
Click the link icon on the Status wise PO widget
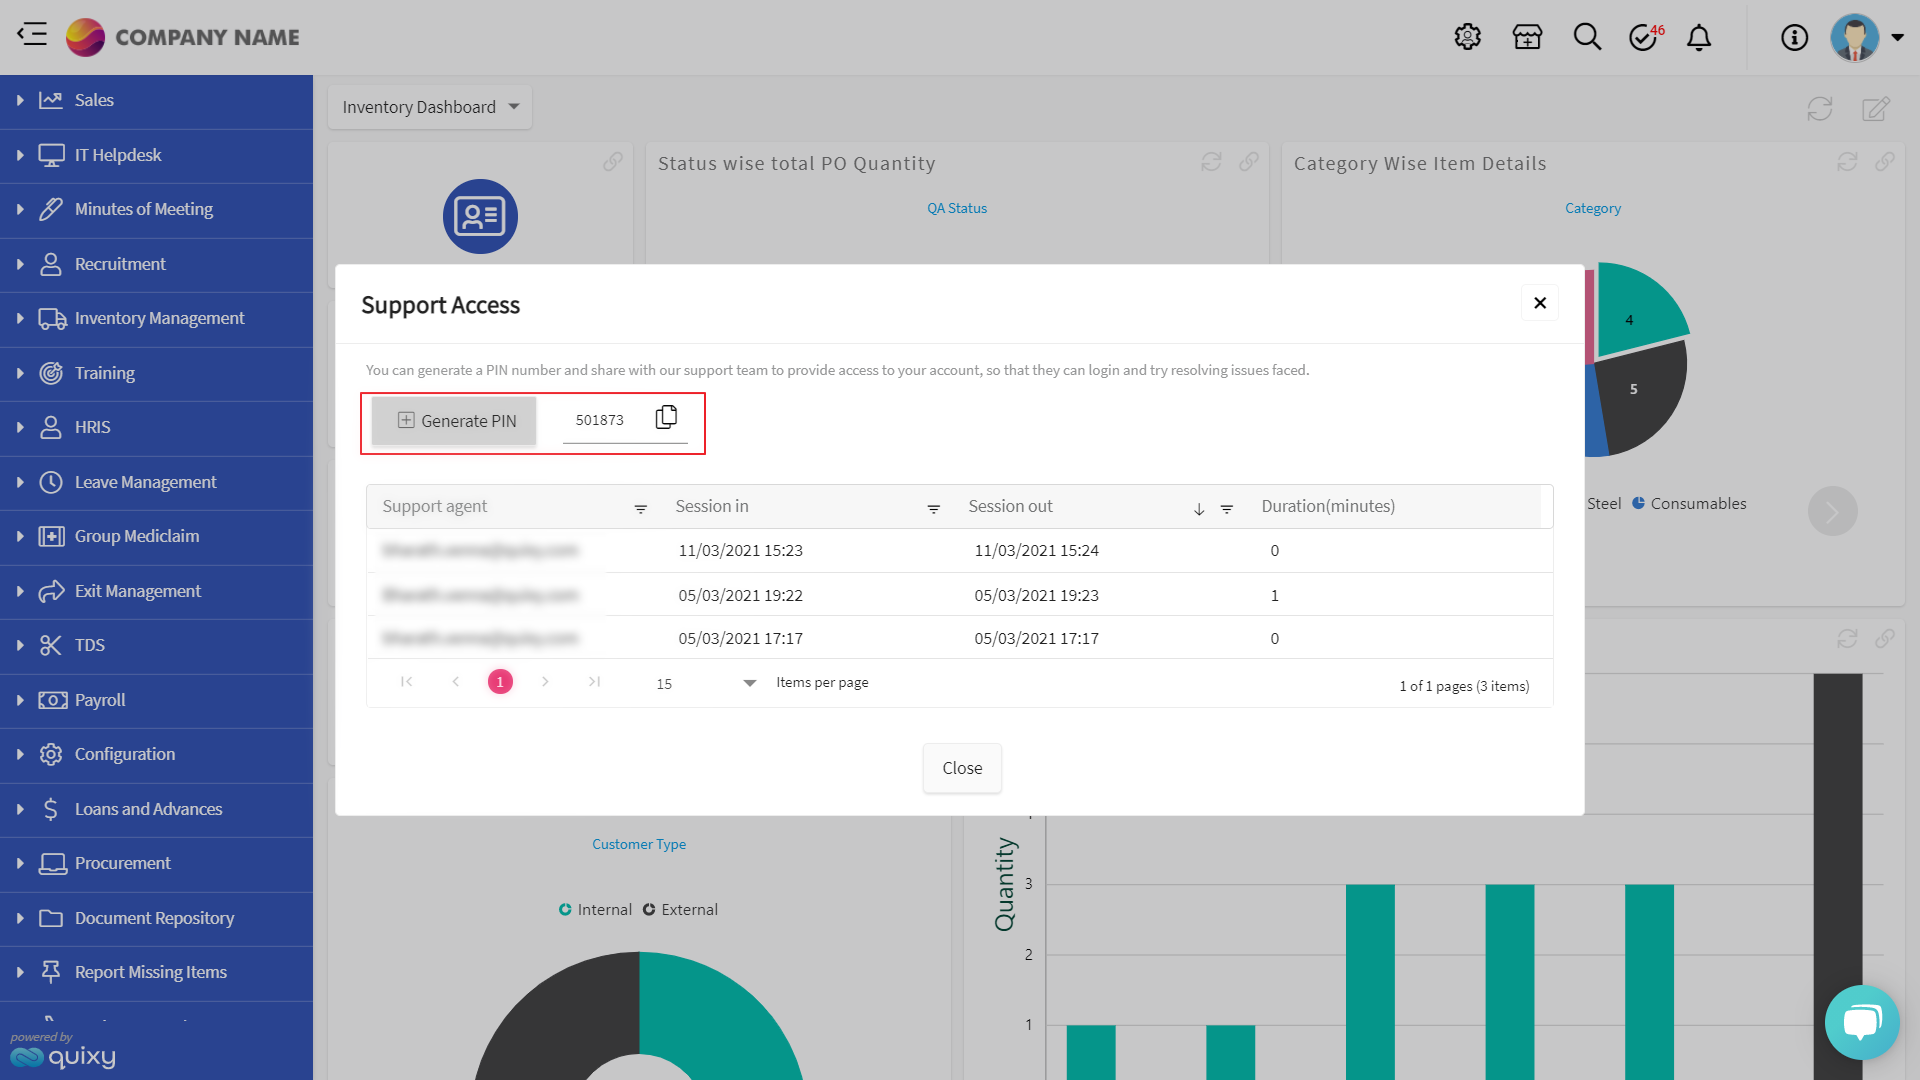point(1249,162)
